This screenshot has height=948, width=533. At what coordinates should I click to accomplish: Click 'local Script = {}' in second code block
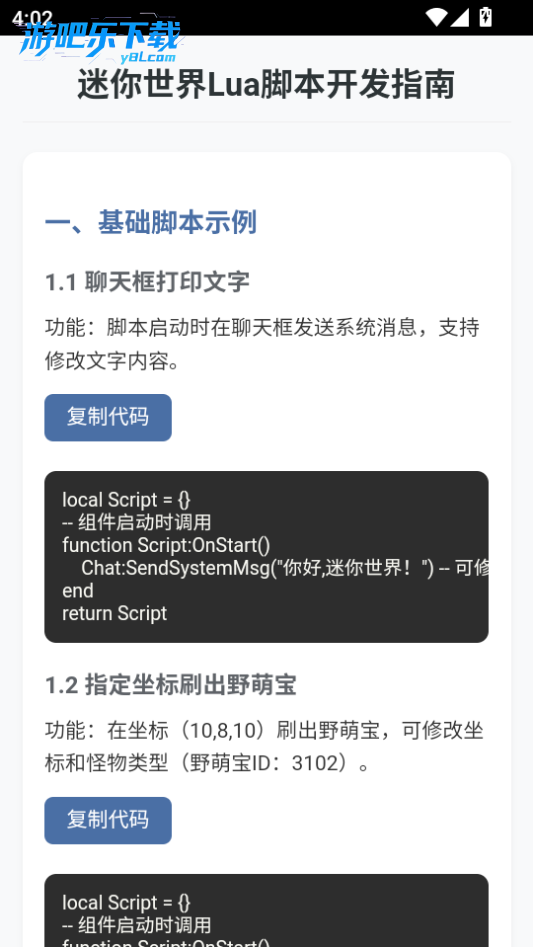[x=126, y=903]
